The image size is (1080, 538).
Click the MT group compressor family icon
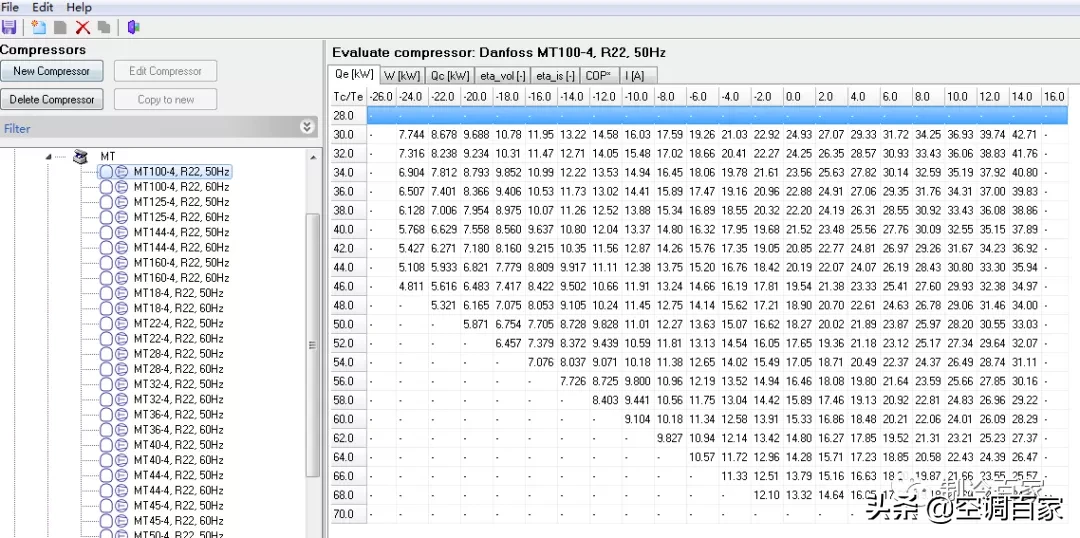pyautogui.click(x=81, y=157)
